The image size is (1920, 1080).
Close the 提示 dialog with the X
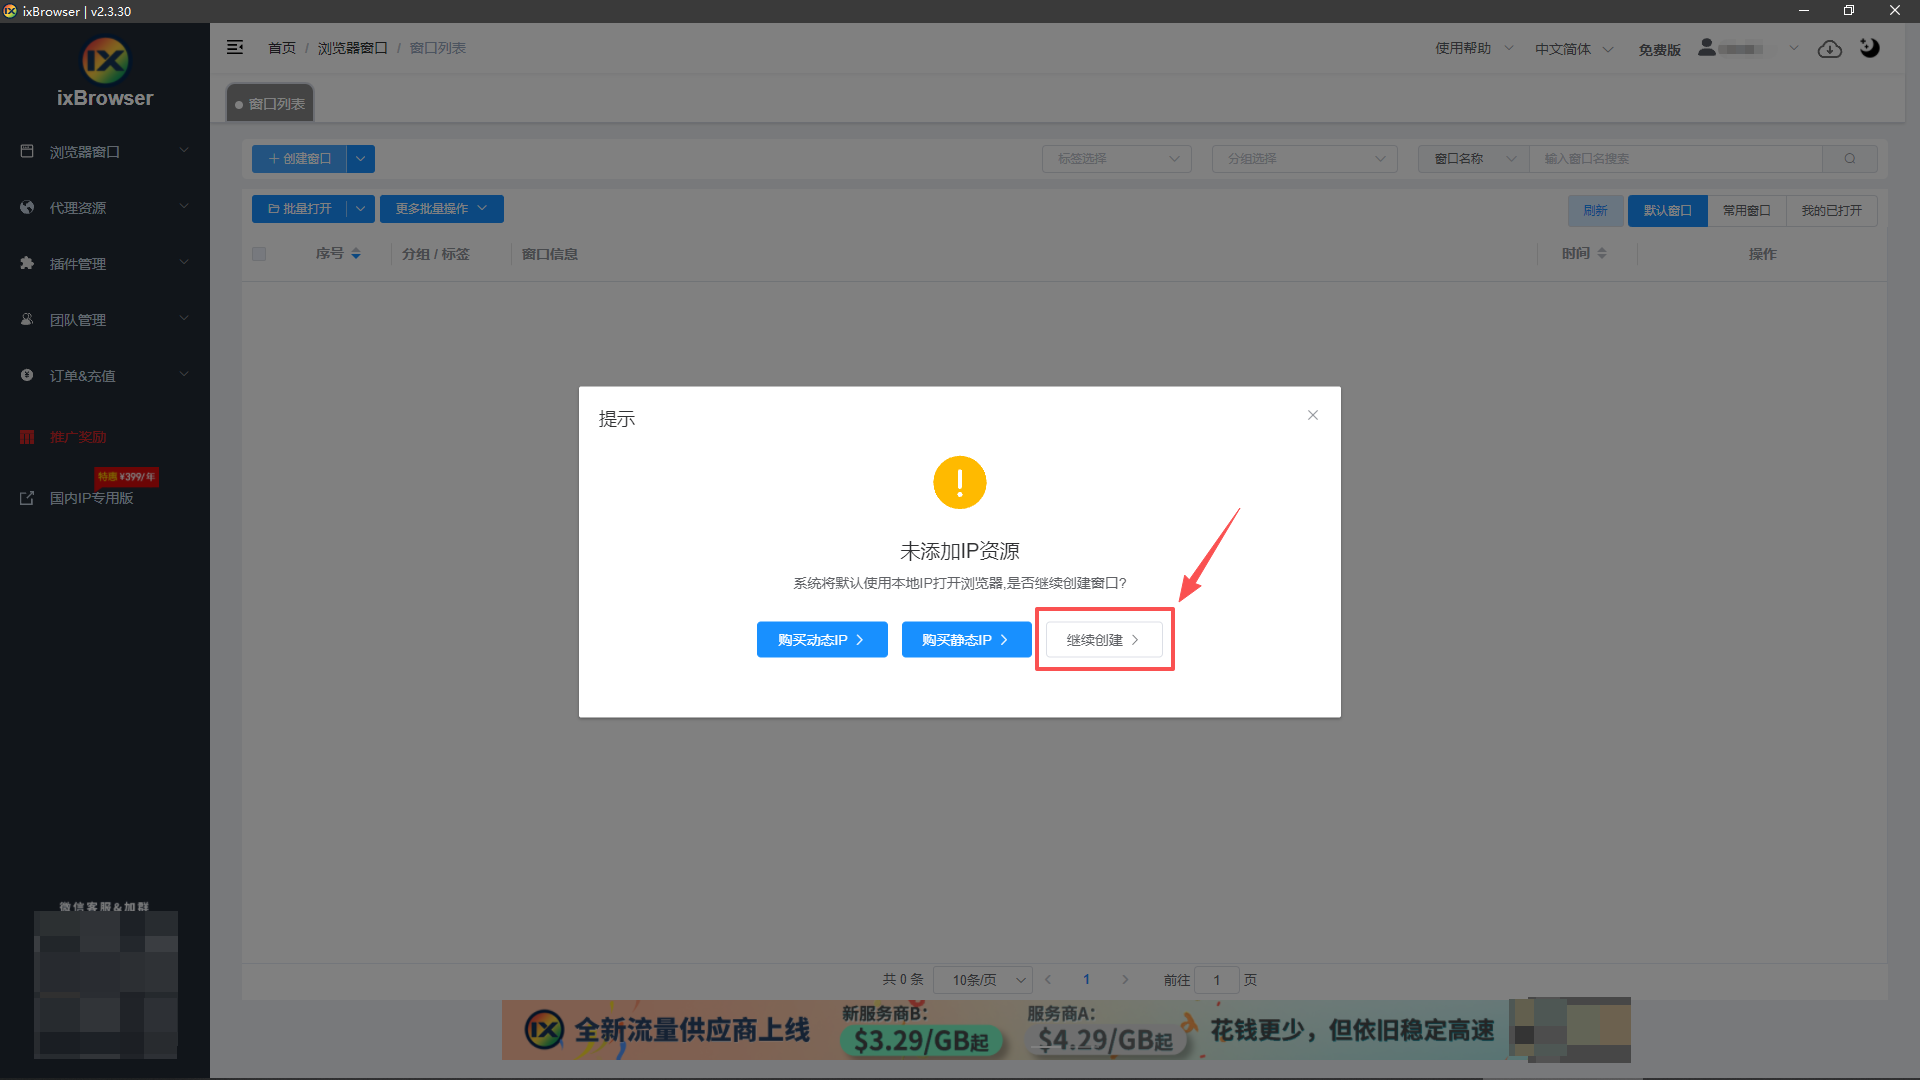click(1313, 415)
